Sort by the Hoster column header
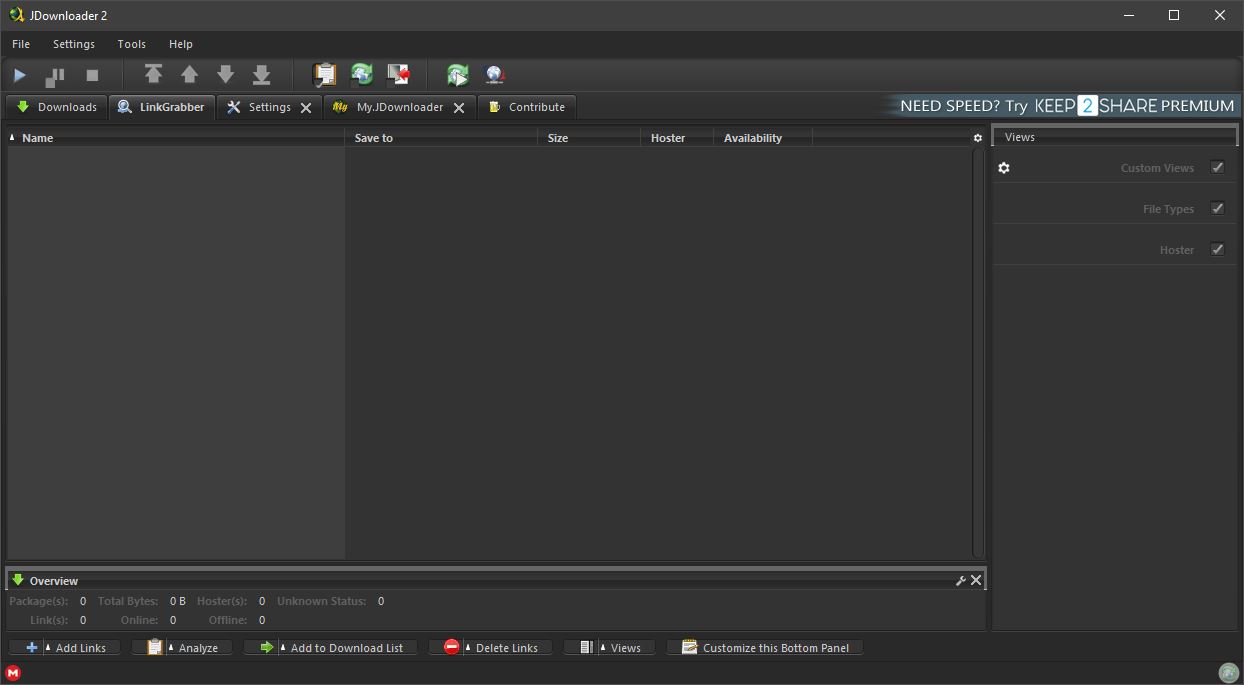1244x685 pixels. coord(677,138)
